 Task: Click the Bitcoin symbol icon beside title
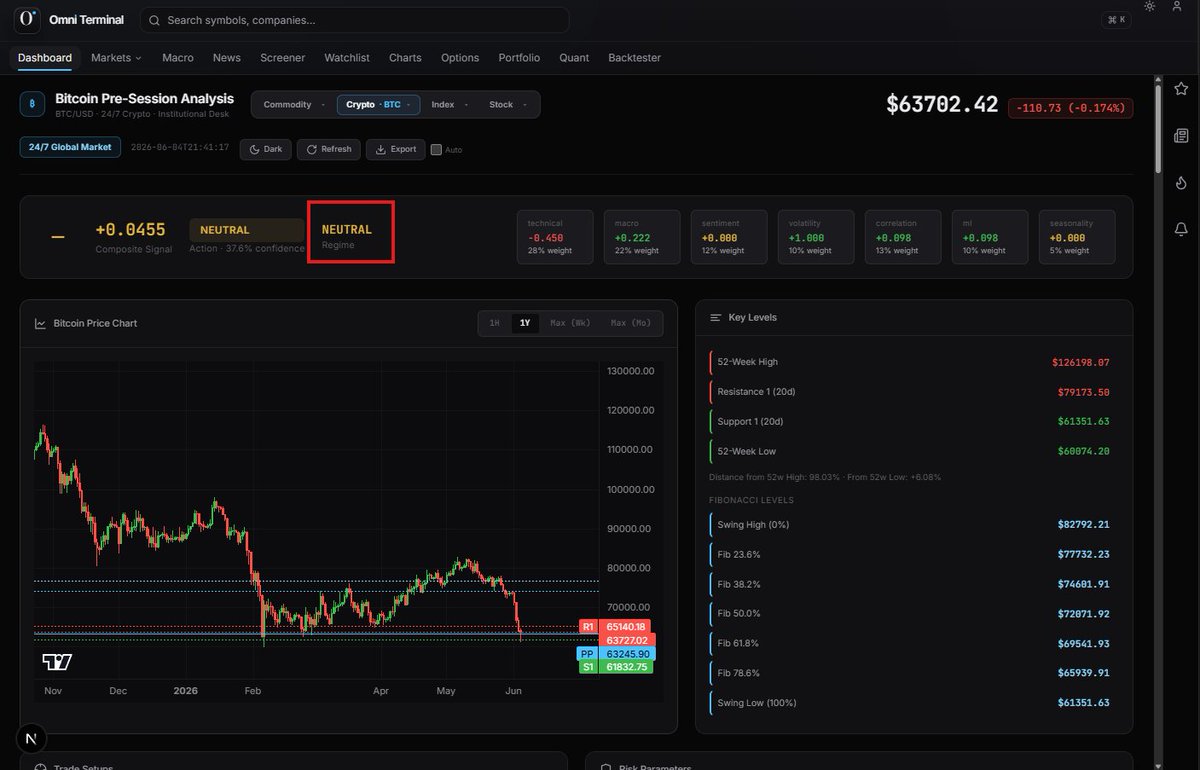[x=32, y=104]
